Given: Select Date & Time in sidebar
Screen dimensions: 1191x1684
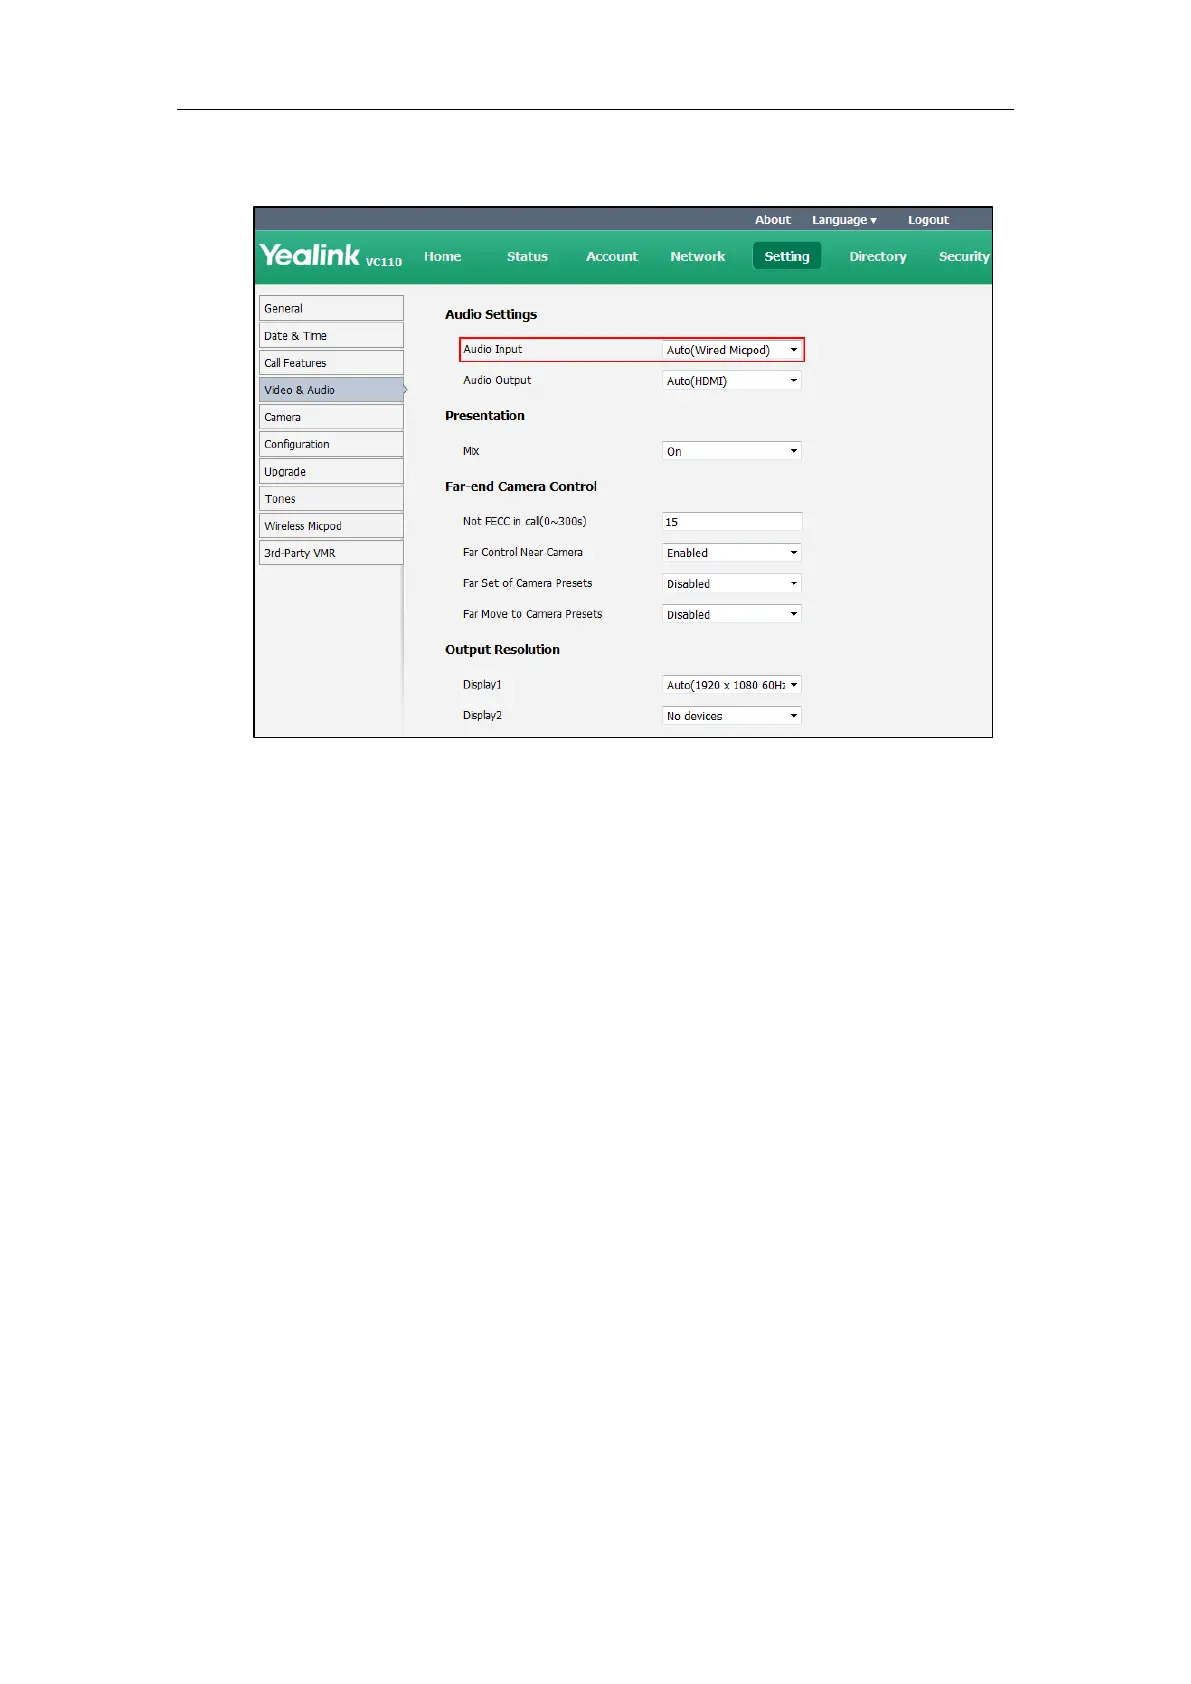Looking at the screenshot, I should click(331, 335).
